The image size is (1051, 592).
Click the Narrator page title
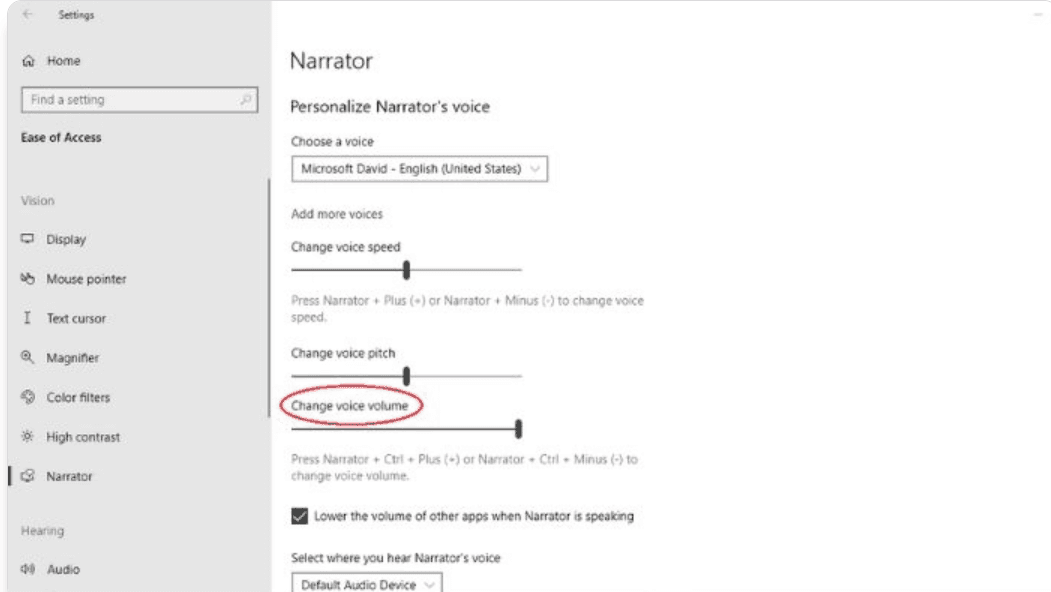(x=331, y=61)
